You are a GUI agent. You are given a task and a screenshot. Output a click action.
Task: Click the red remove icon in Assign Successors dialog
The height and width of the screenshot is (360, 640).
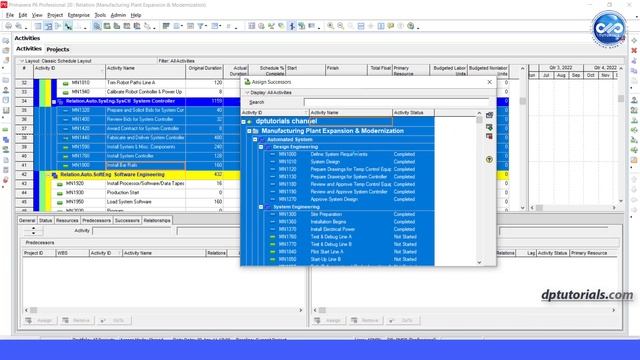pos(489,136)
